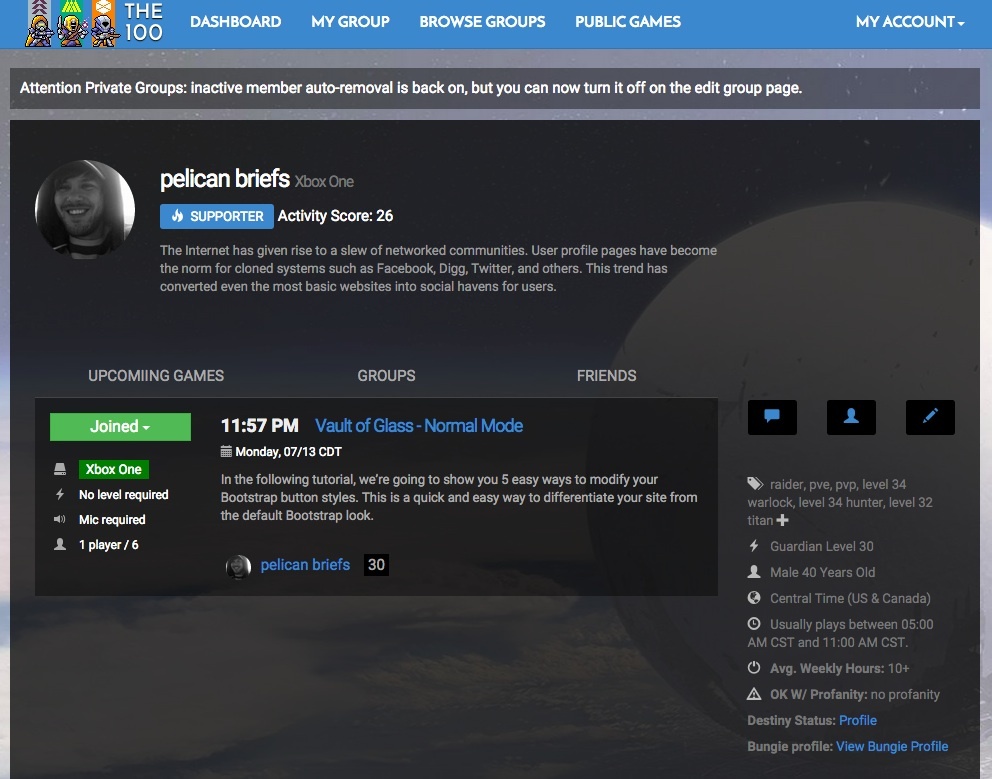Viewport: 992px width, 779px height.
Task: Select the Upcoming Games tab
Action: 156,376
